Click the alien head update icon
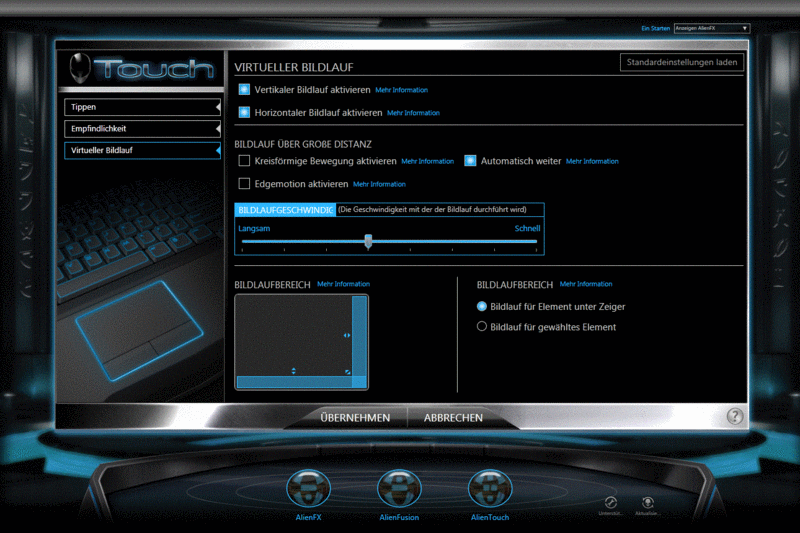800x533 pixels. pos(648,502)
